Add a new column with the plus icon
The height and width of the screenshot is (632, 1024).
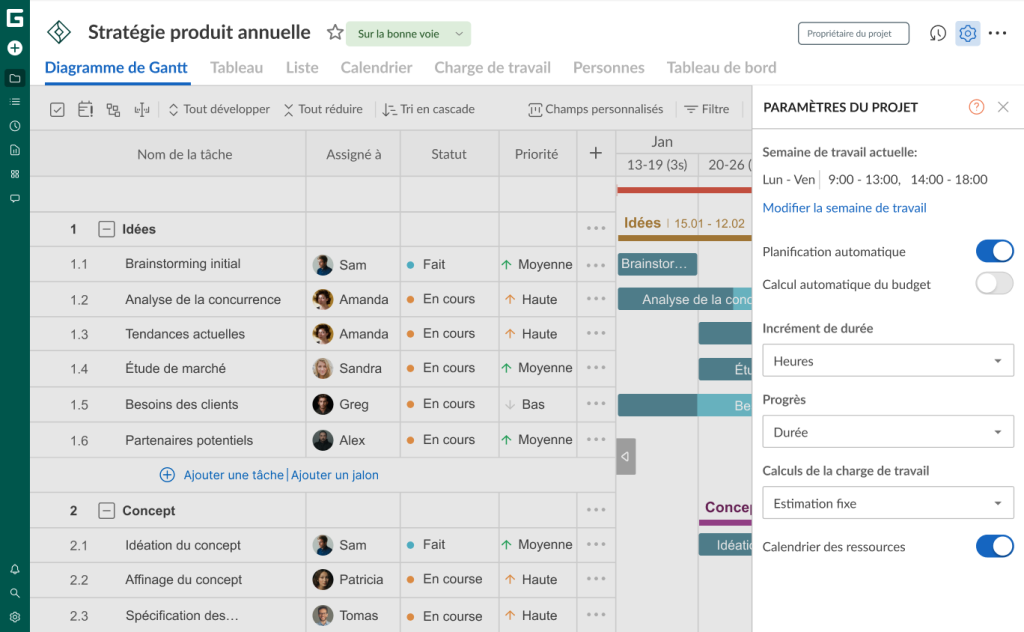(x=596, y=153)
